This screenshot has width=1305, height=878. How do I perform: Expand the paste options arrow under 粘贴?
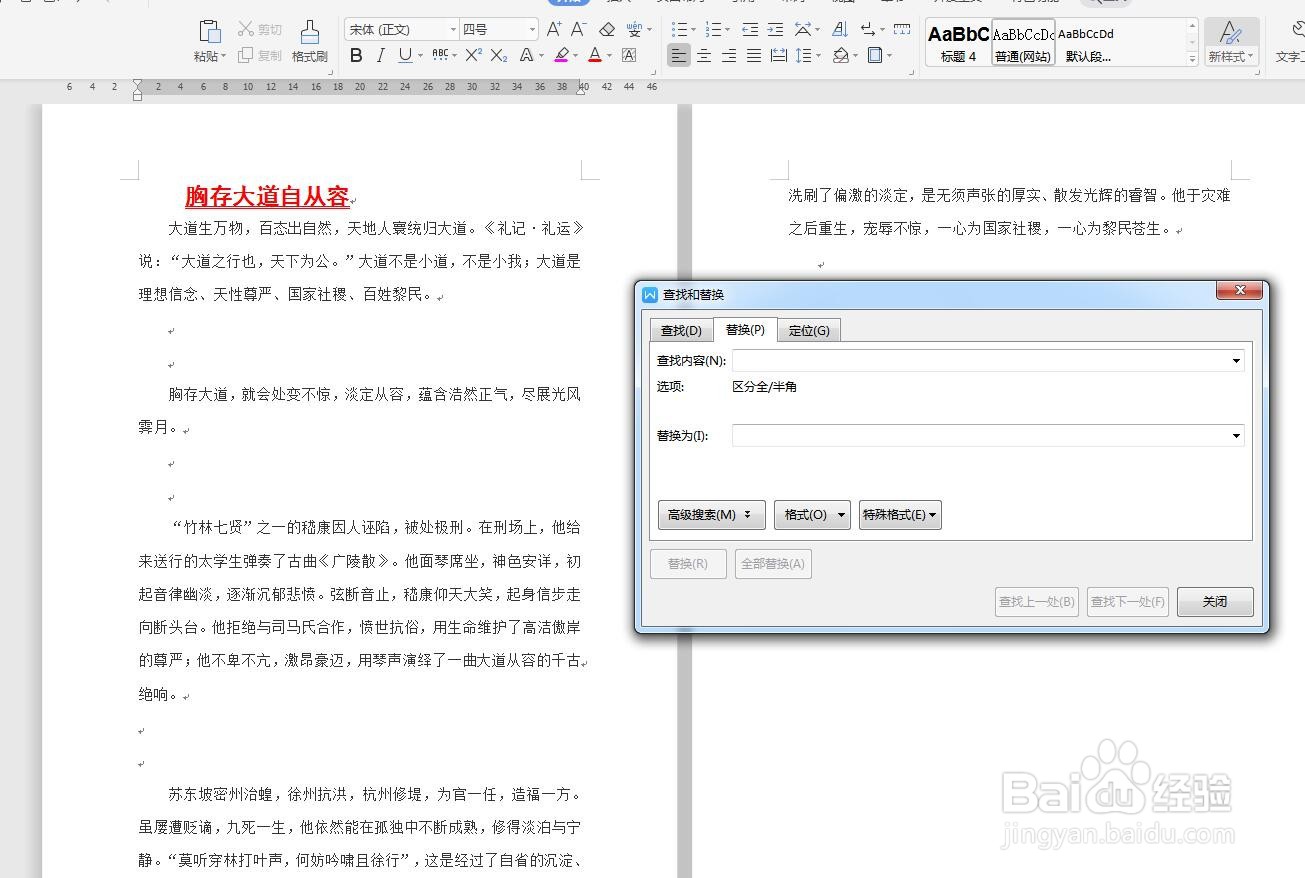point(224,57)
